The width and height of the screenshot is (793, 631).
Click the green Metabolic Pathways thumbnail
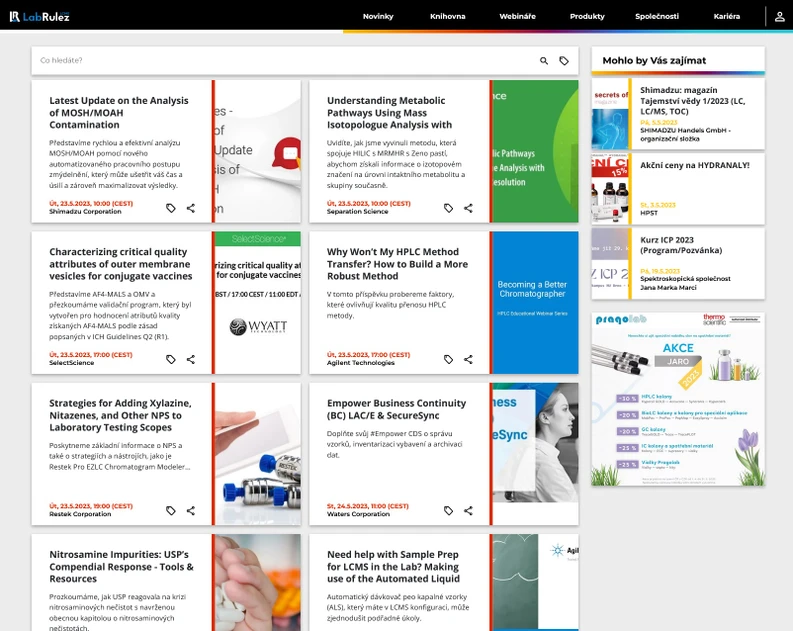tap(536, 151)
